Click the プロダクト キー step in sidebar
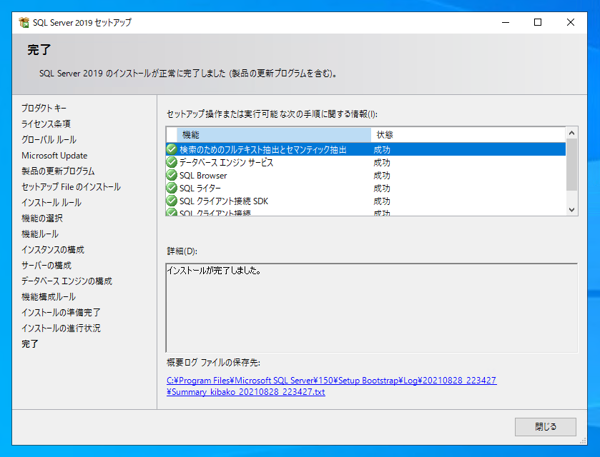 pos(44,108)
